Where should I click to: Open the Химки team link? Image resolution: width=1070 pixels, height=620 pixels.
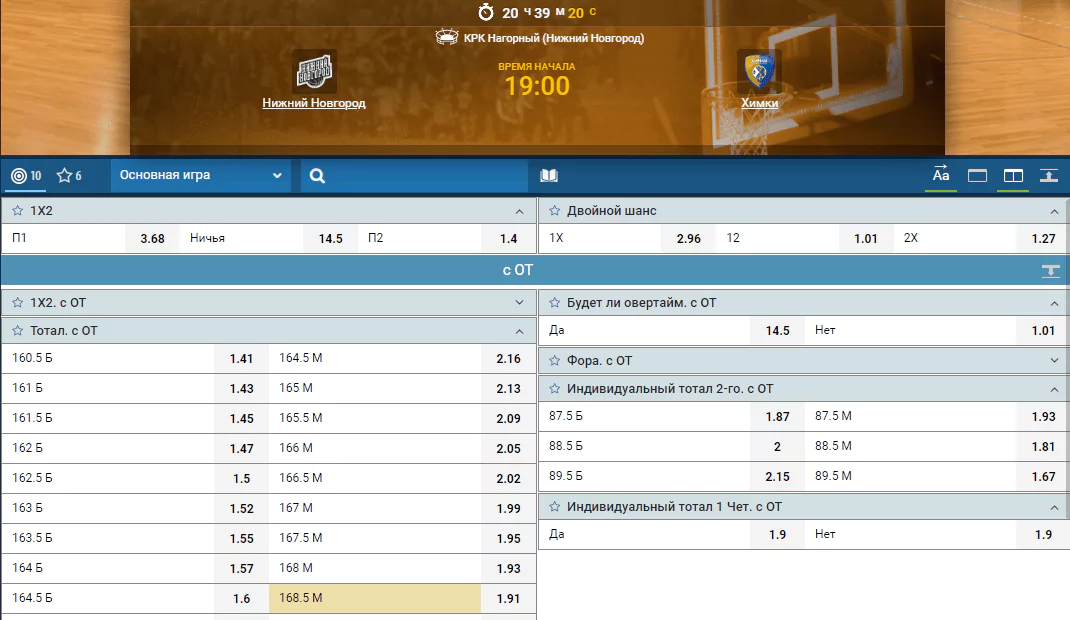click(x=760, y=103)
